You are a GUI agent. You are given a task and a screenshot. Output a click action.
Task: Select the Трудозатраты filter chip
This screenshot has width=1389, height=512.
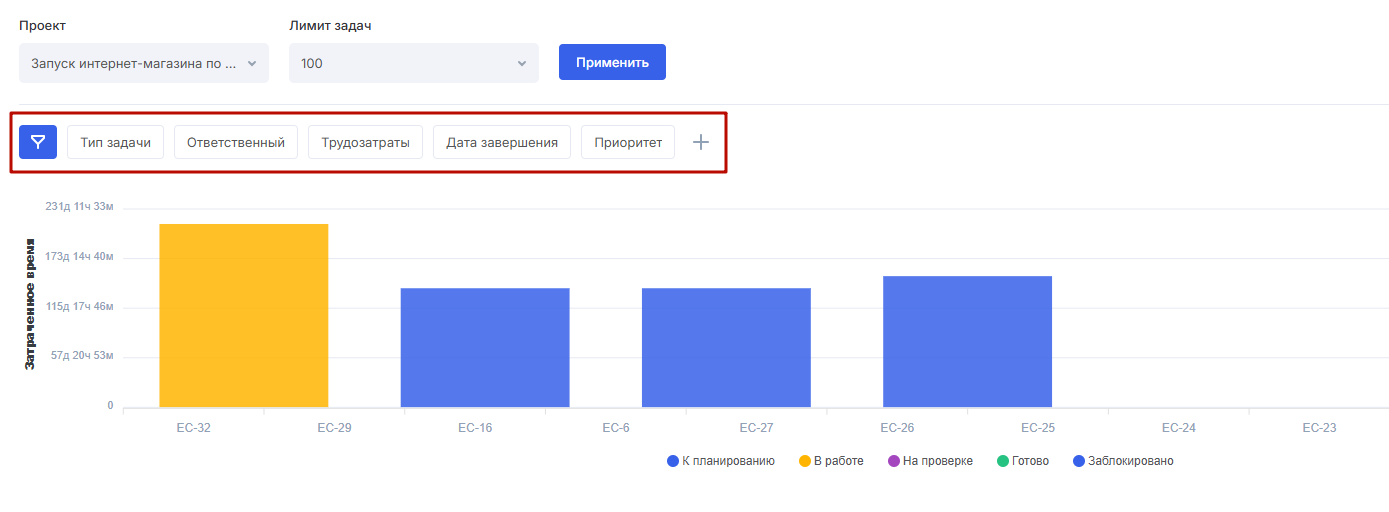[x=365, y=142]
